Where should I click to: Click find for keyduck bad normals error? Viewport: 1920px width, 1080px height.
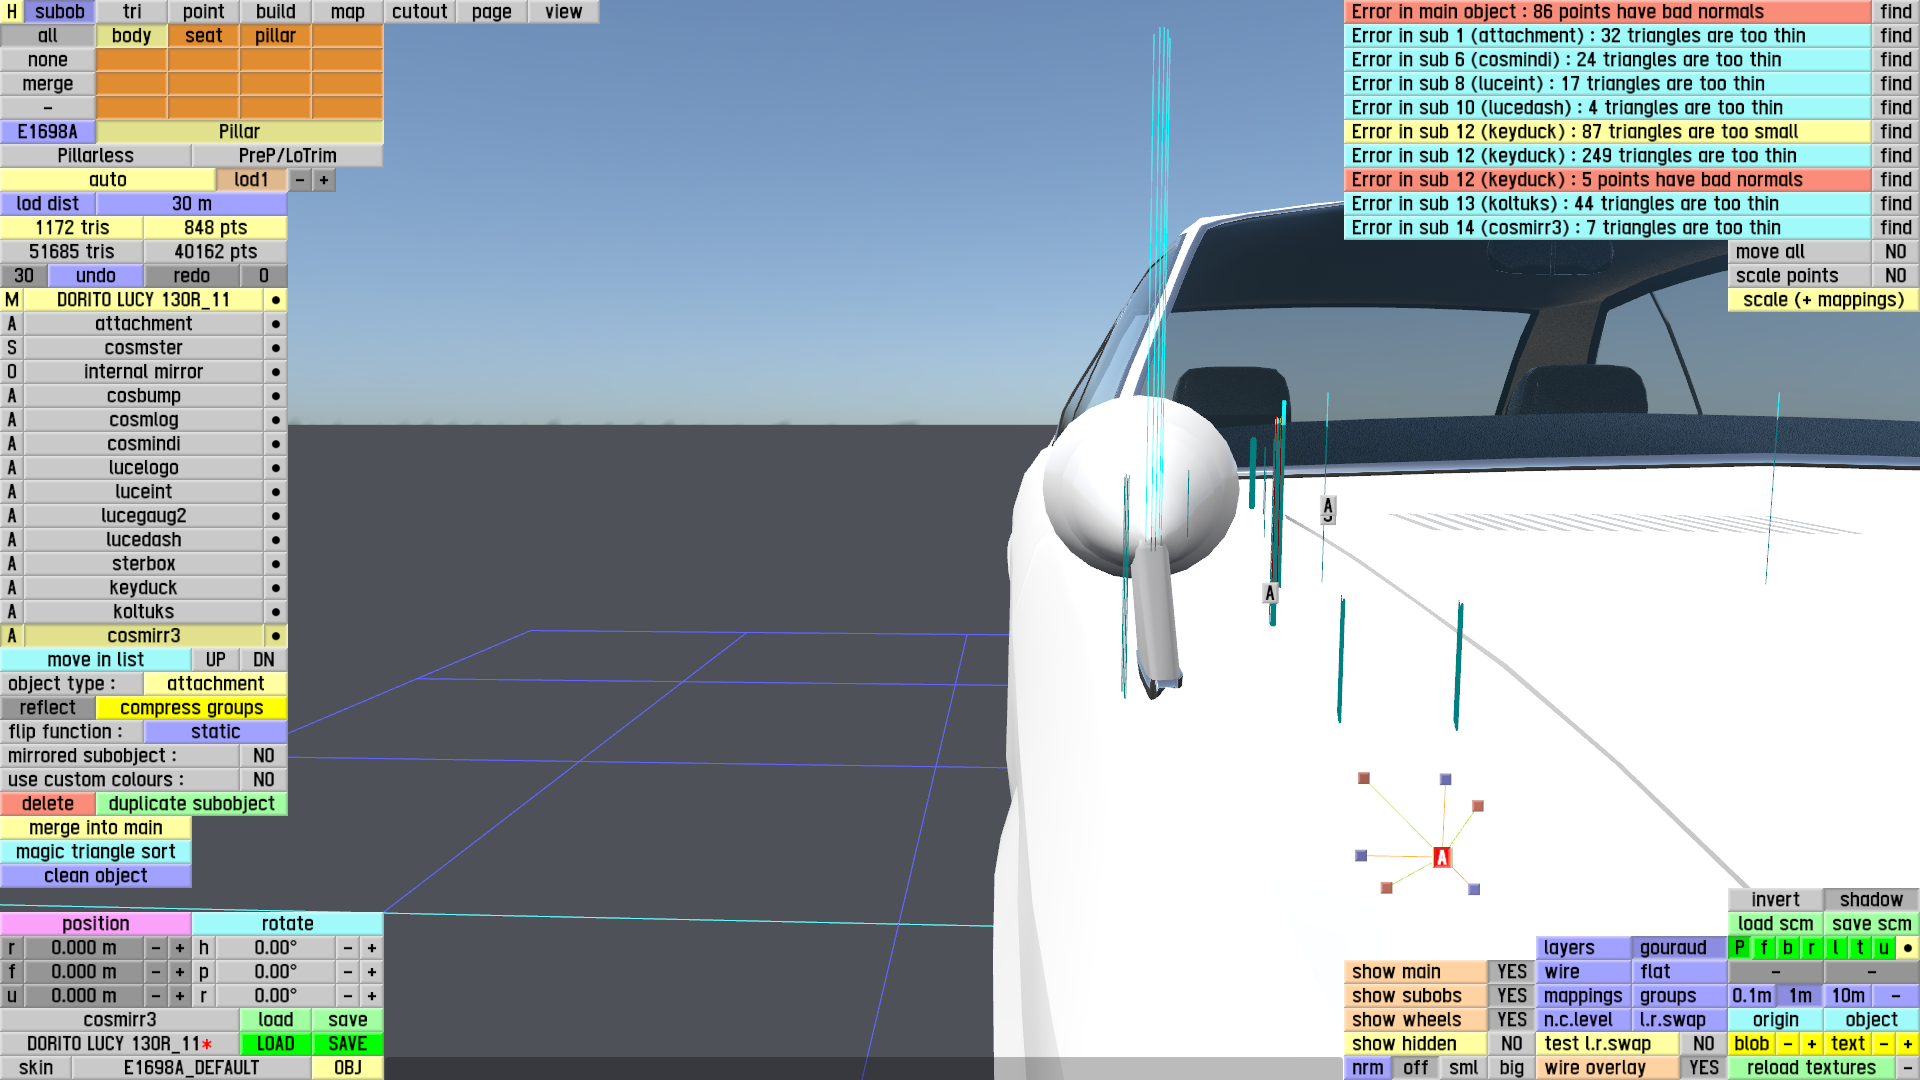tap(1895, 180)
